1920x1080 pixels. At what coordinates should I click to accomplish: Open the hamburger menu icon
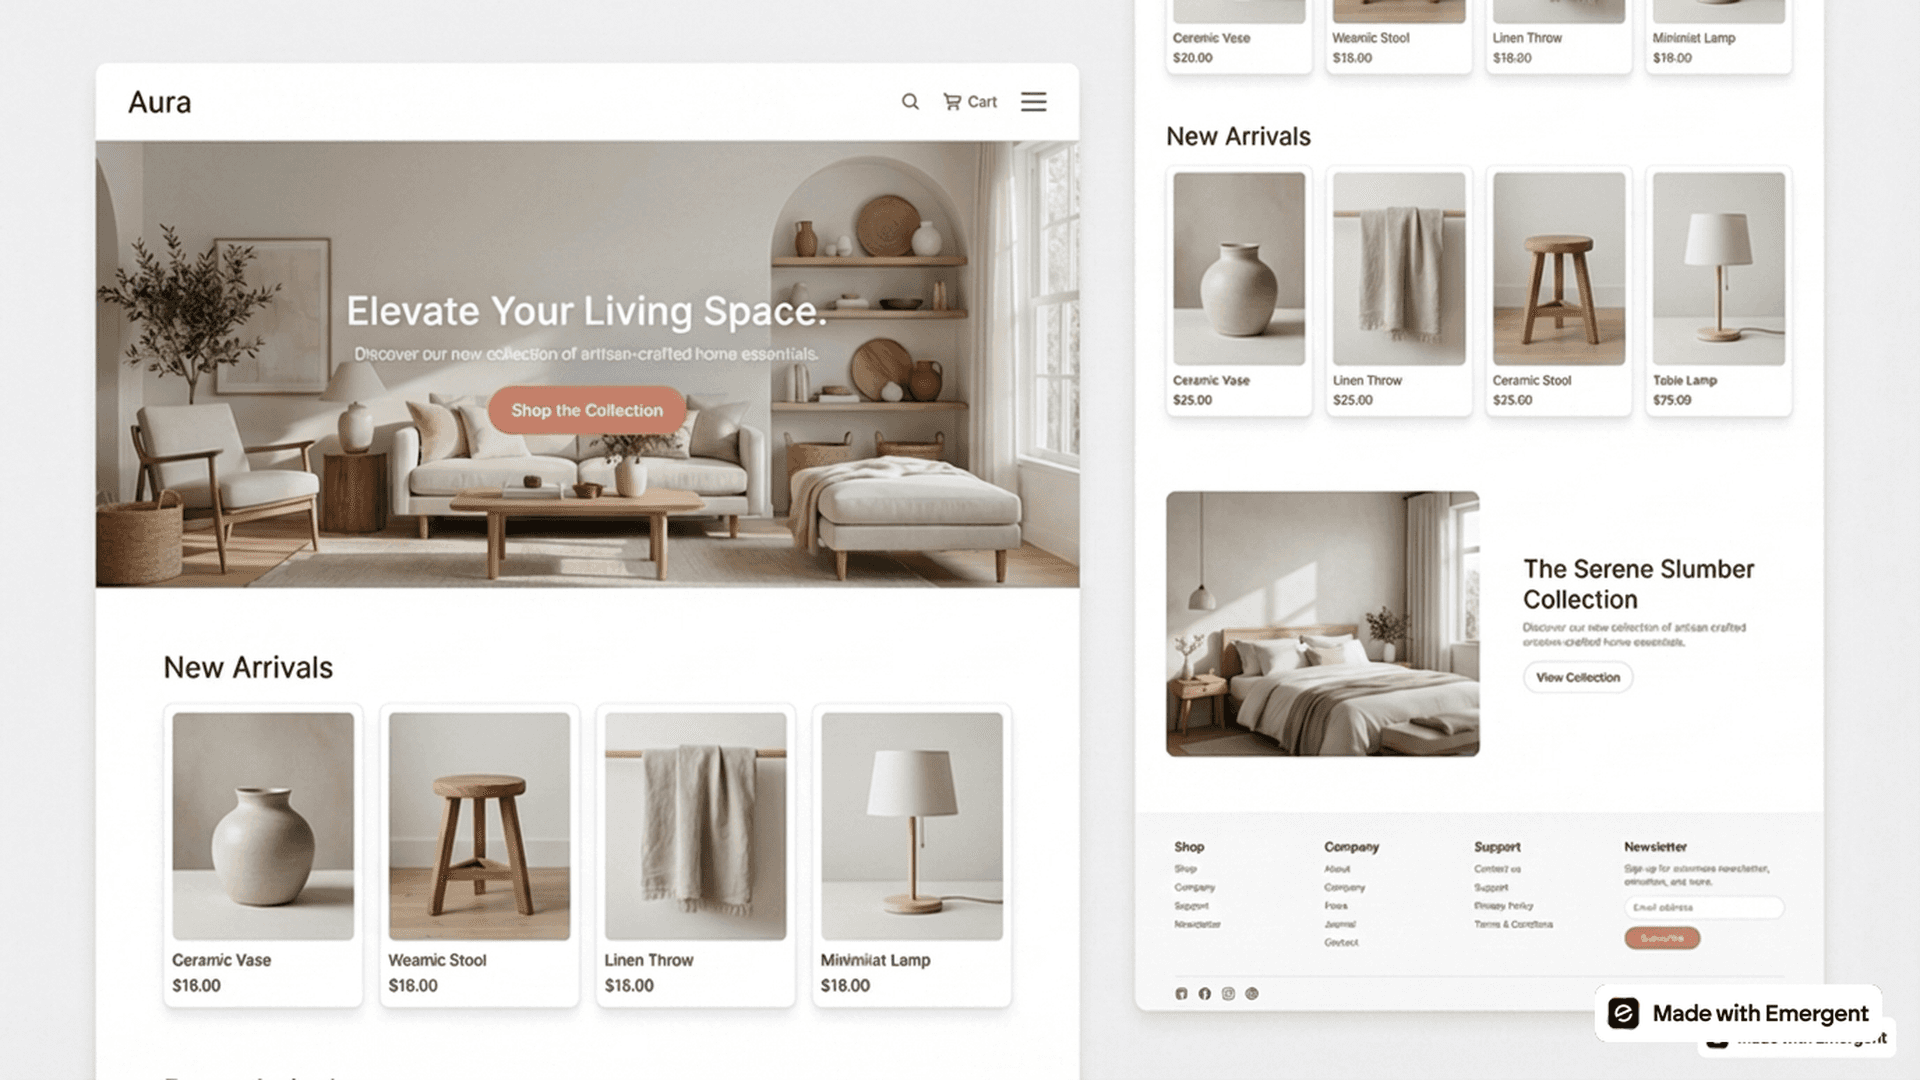pos(1033,102)
